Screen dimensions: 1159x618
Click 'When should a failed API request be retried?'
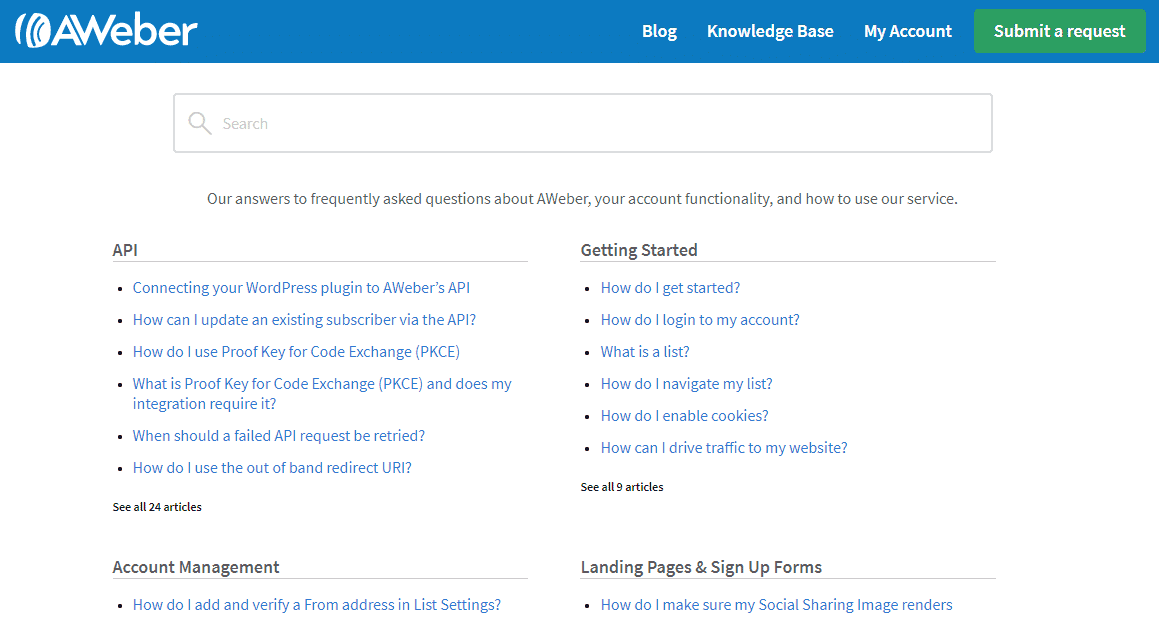(278, 435)
